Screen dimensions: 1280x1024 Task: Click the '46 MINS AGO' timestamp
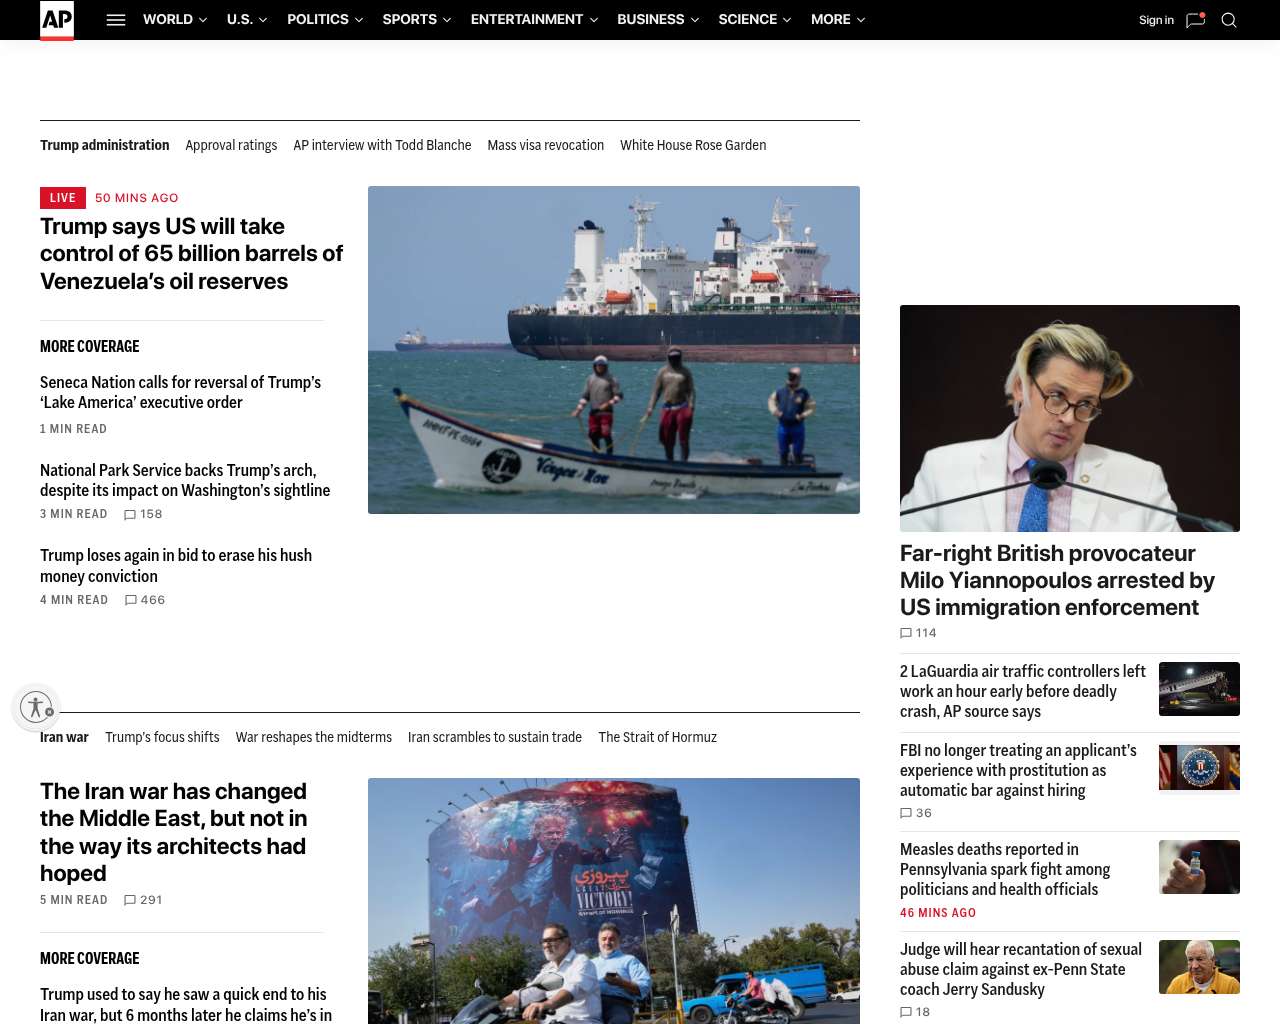(x=938, y=913)
